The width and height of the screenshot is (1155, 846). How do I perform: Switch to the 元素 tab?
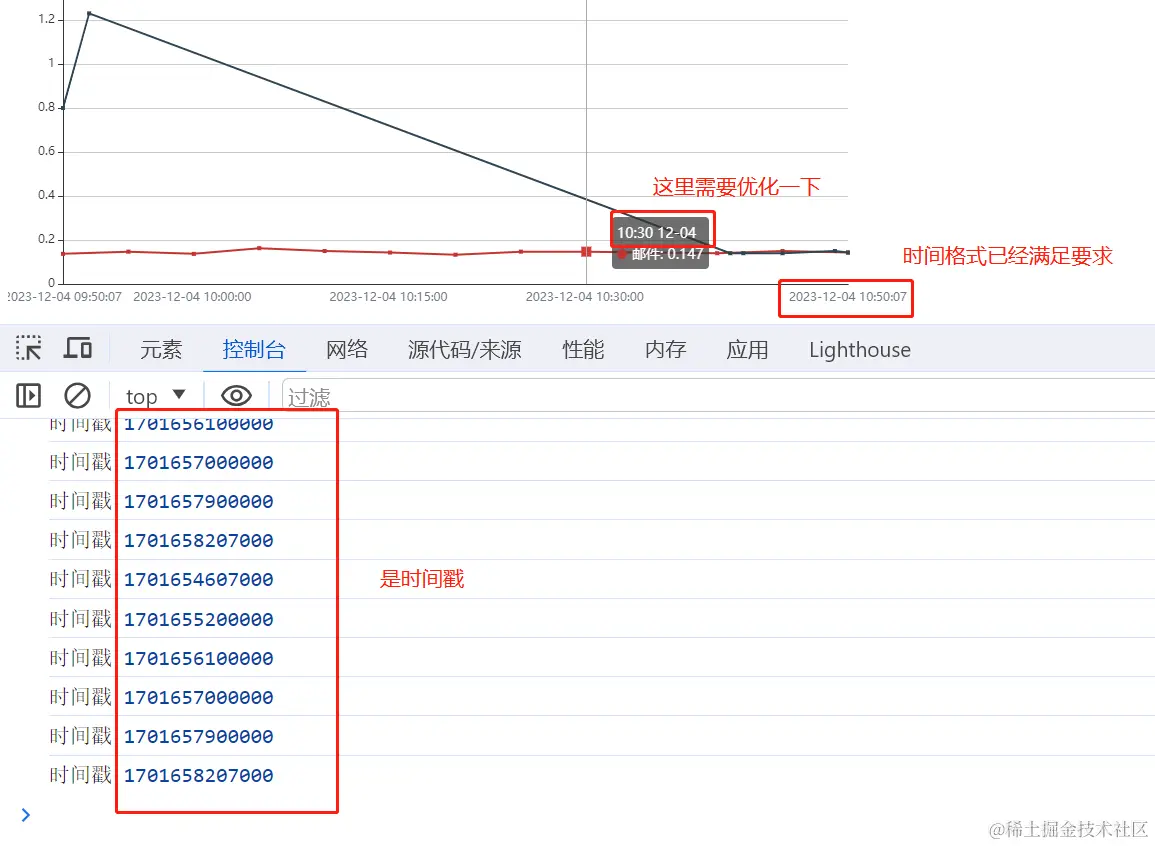coord(161,350)
